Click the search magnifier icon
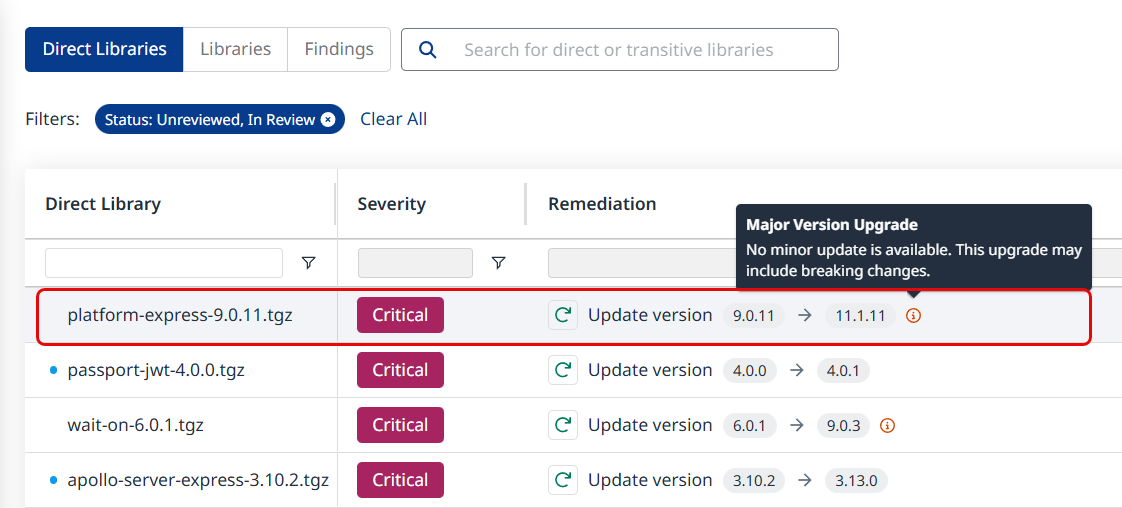This screenshot has height=508, width=1122. point(428,50)
